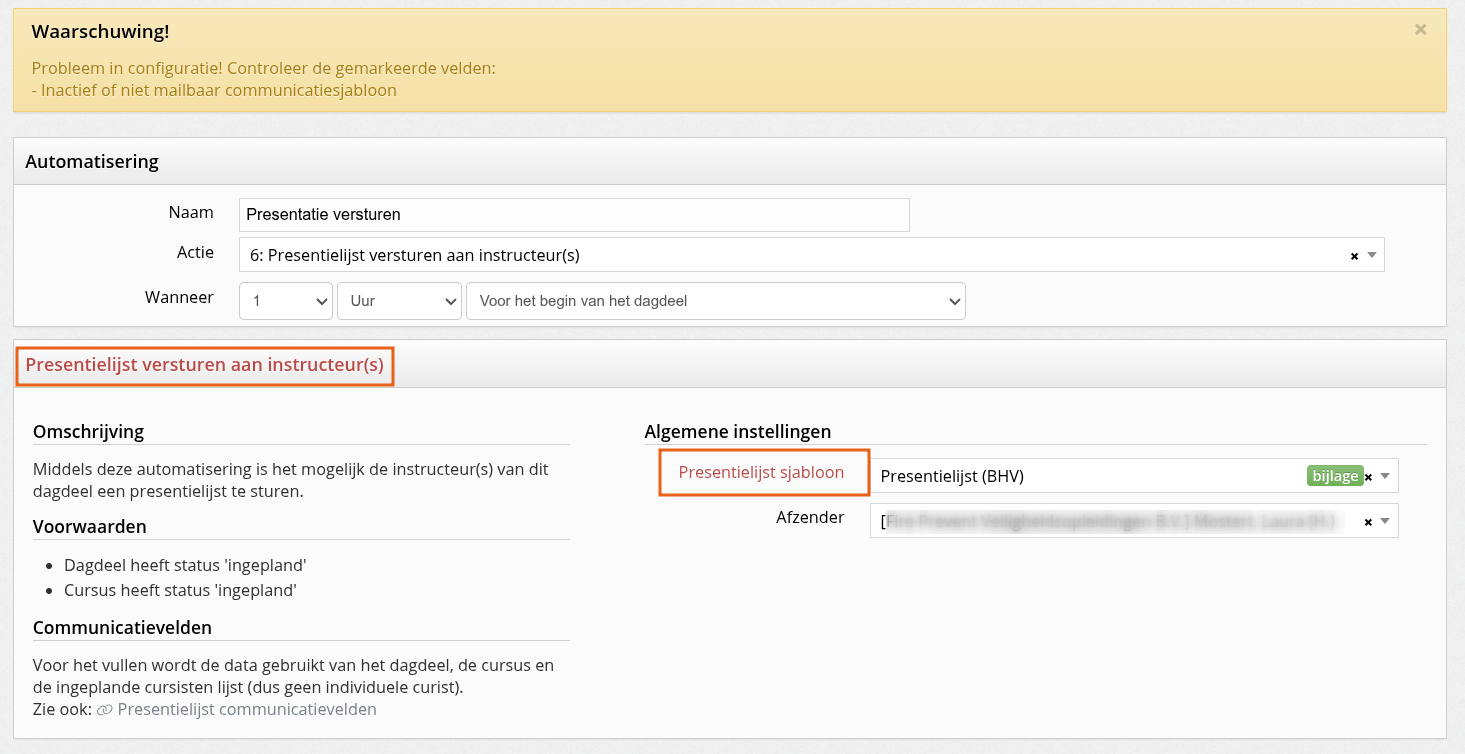Screen dimensions: 1465x754
Task: Remove the selected Afzender value
Action: point(1368,522)
